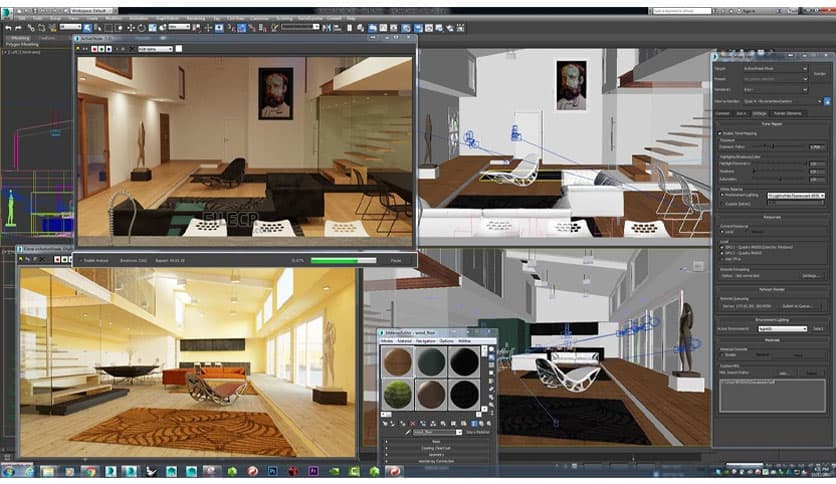836x484 pixels.
Task: Expand the first rollout in Material Editor
Action: click(436, 442)
